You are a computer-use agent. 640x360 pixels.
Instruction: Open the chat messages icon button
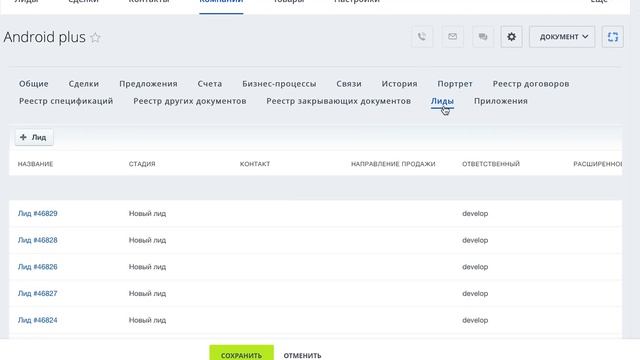pyautogui.click(x=482, y=37)
